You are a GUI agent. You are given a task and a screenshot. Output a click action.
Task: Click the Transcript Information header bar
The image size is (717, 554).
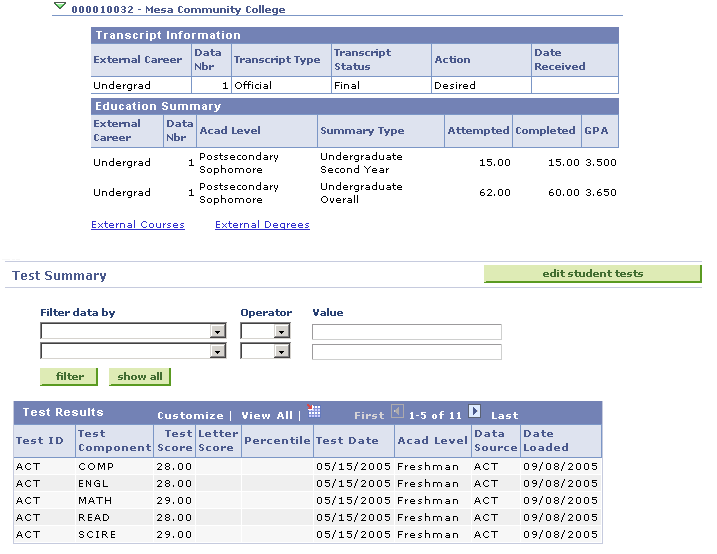355,35
